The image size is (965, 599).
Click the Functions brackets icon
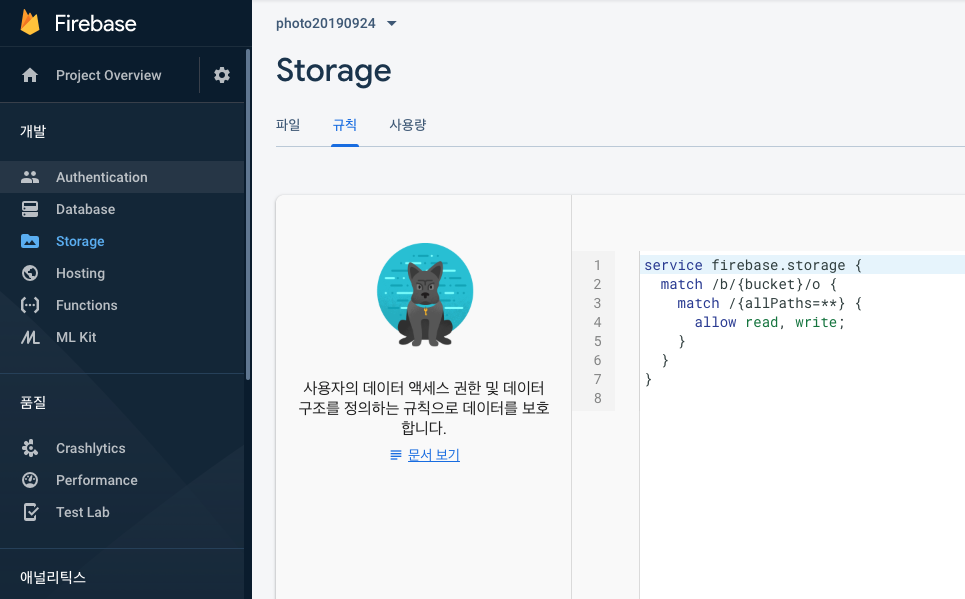pyautogui.click(x=30, y=305)
